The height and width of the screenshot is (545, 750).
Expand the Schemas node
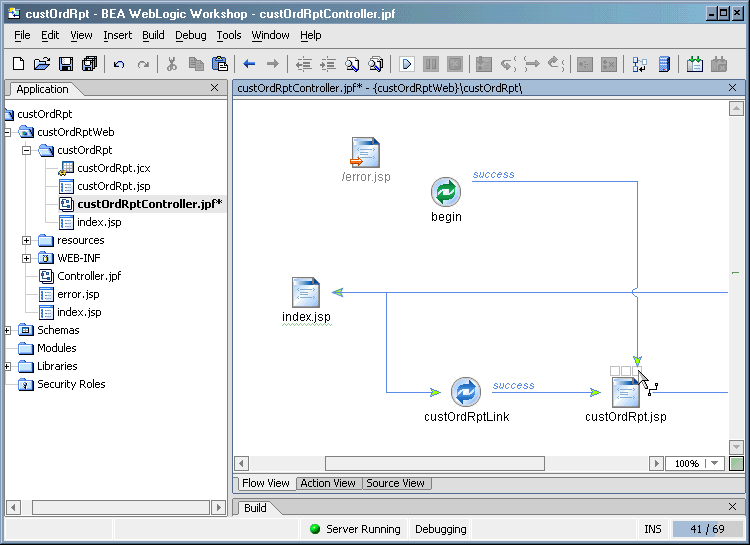pos(8,330)
